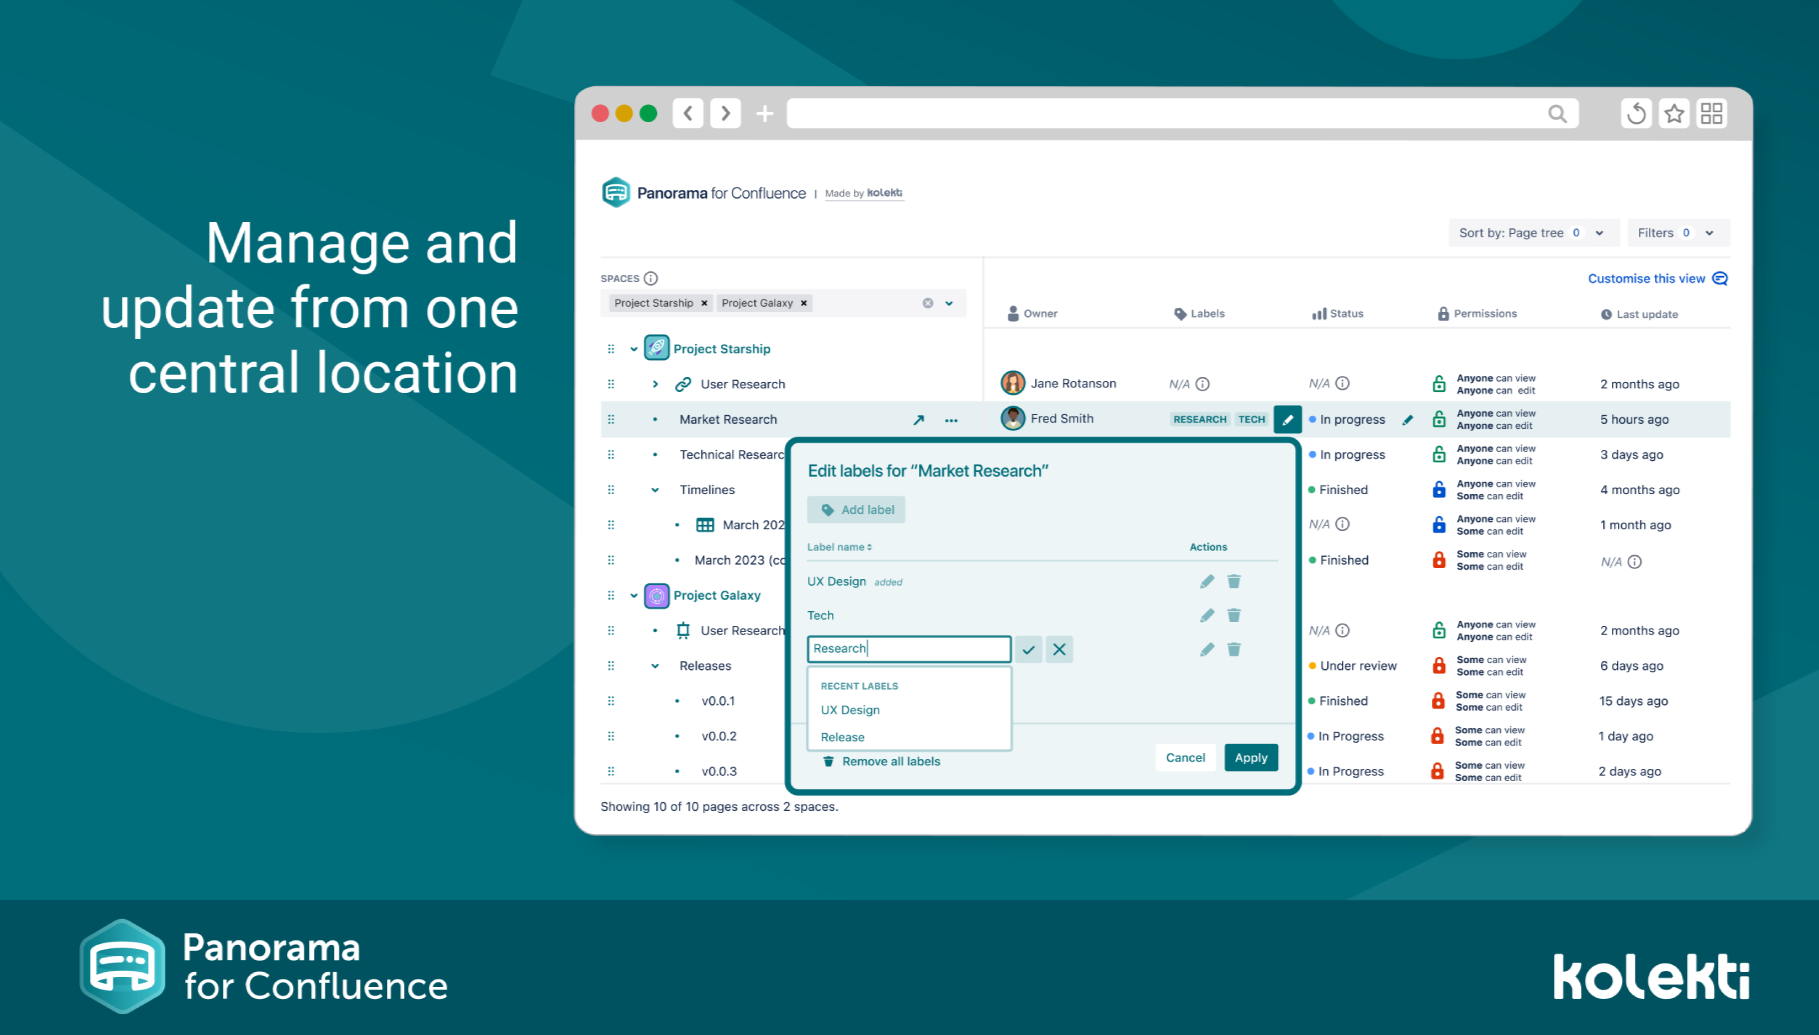
Task: Click the browser address bar field
Action: [1183, 114]
